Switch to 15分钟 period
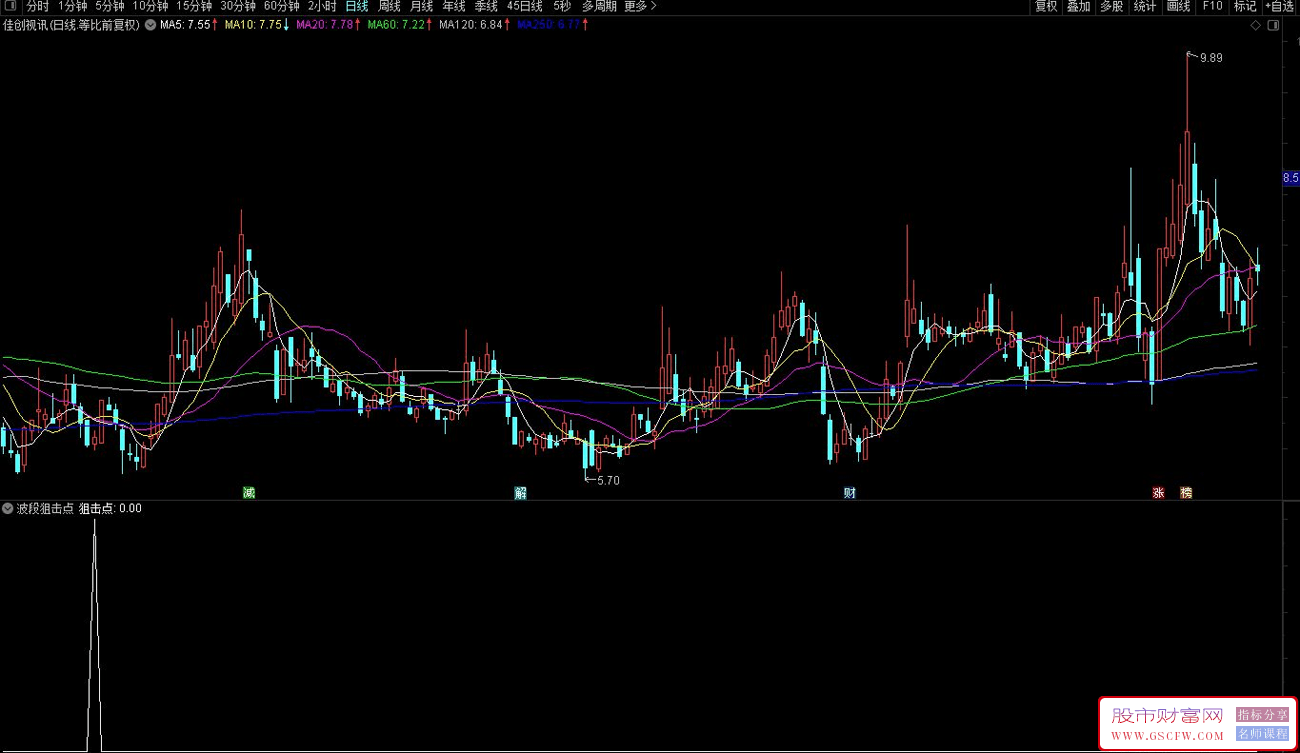Screen dimensions: 1300x753 click(x=194, y=6)
